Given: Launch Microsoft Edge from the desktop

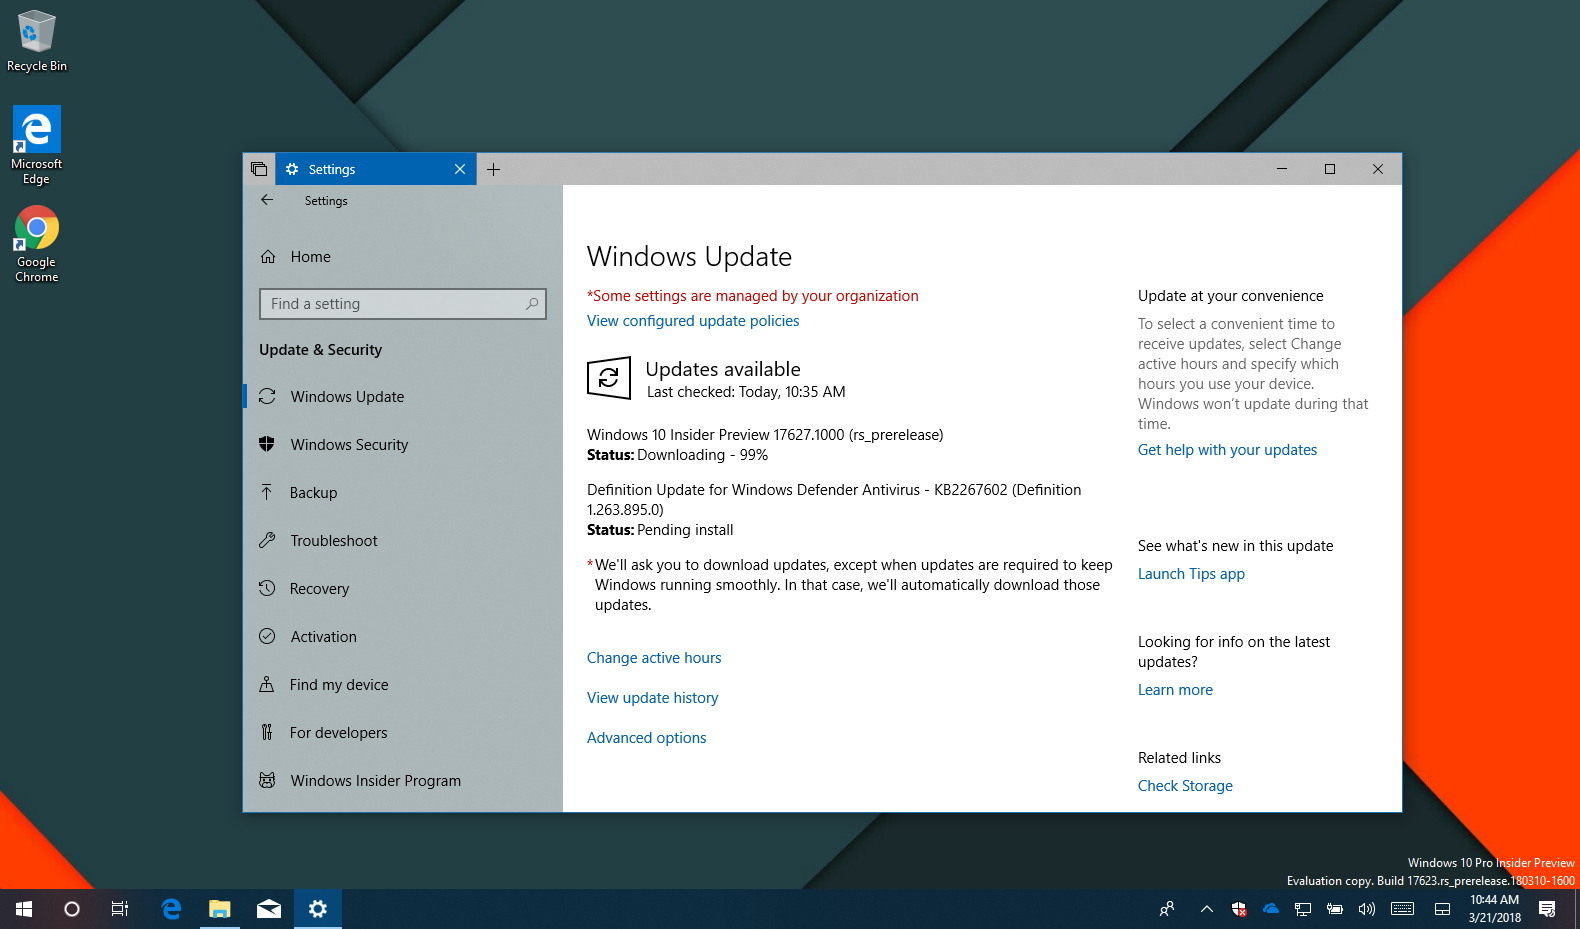Looking at the screenshot, I should (36, 145).
